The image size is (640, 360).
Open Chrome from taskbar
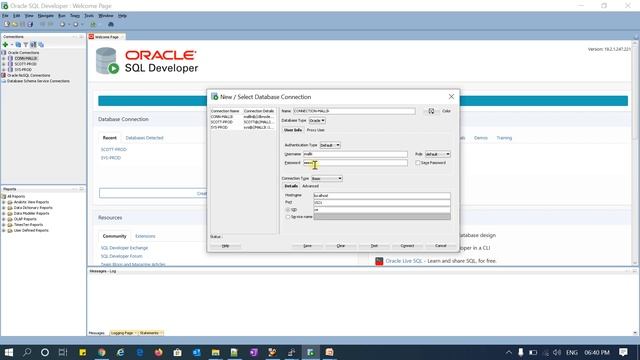(x=102, y=352)
